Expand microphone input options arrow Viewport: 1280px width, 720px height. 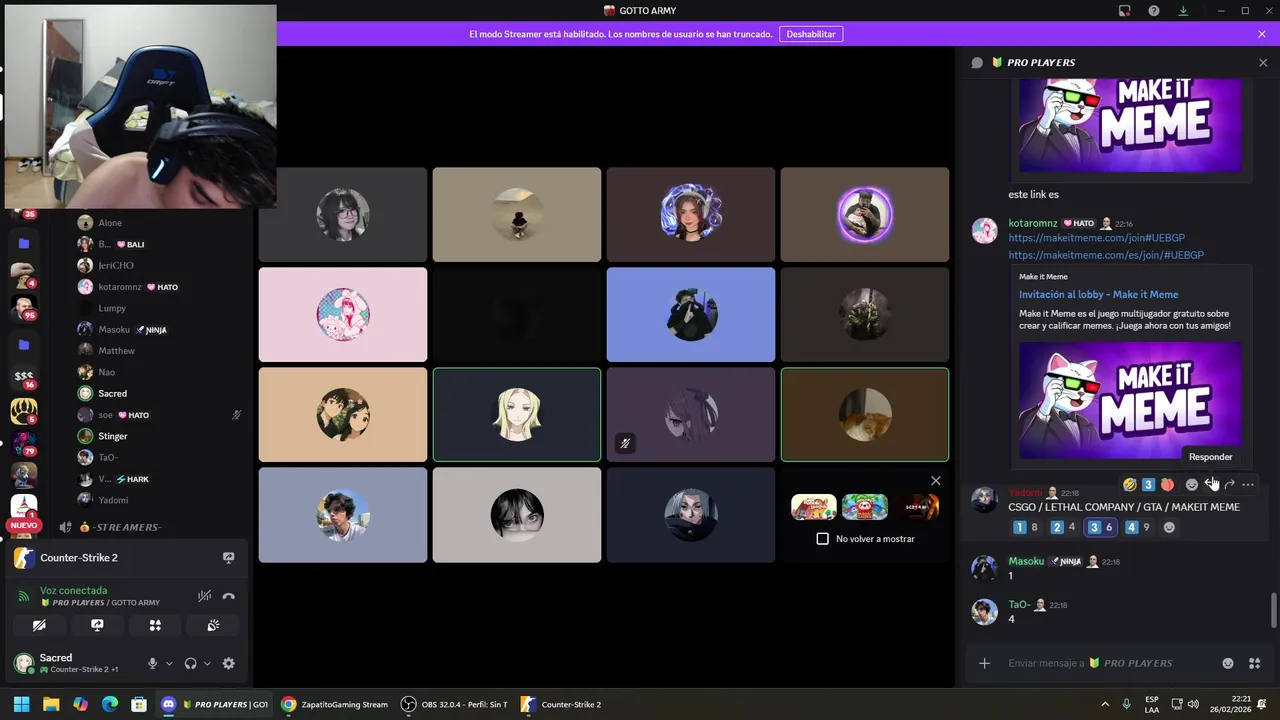coord(169,663)
